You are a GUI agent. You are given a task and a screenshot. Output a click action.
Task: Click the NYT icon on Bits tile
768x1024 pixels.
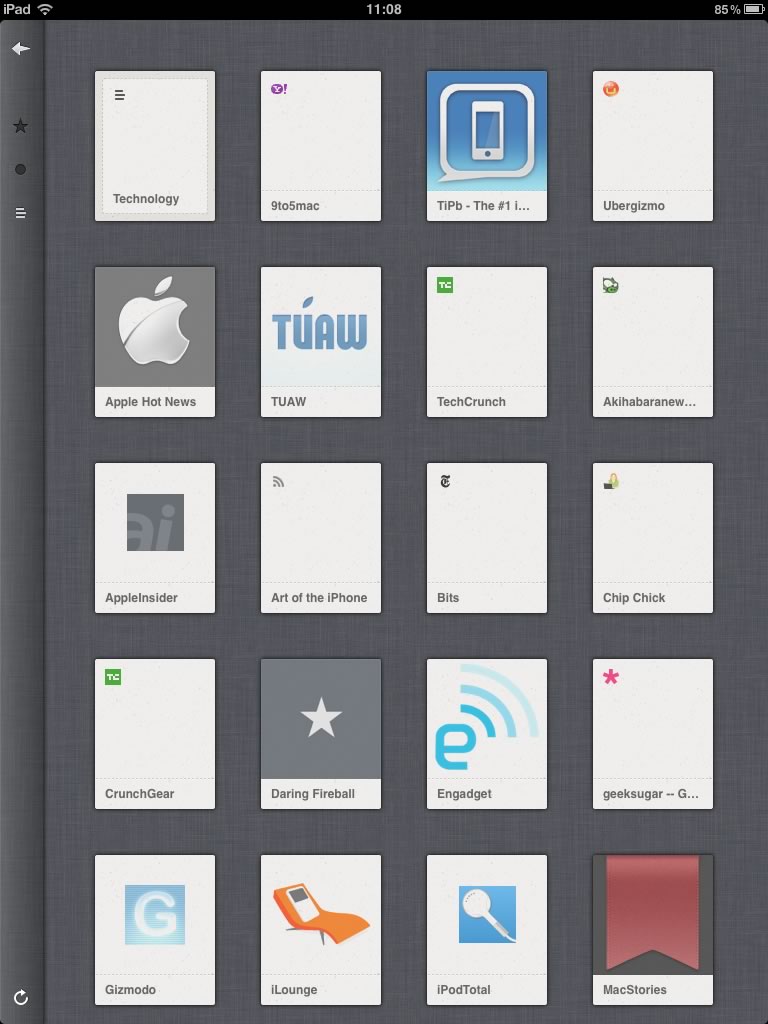pos(445,481)
